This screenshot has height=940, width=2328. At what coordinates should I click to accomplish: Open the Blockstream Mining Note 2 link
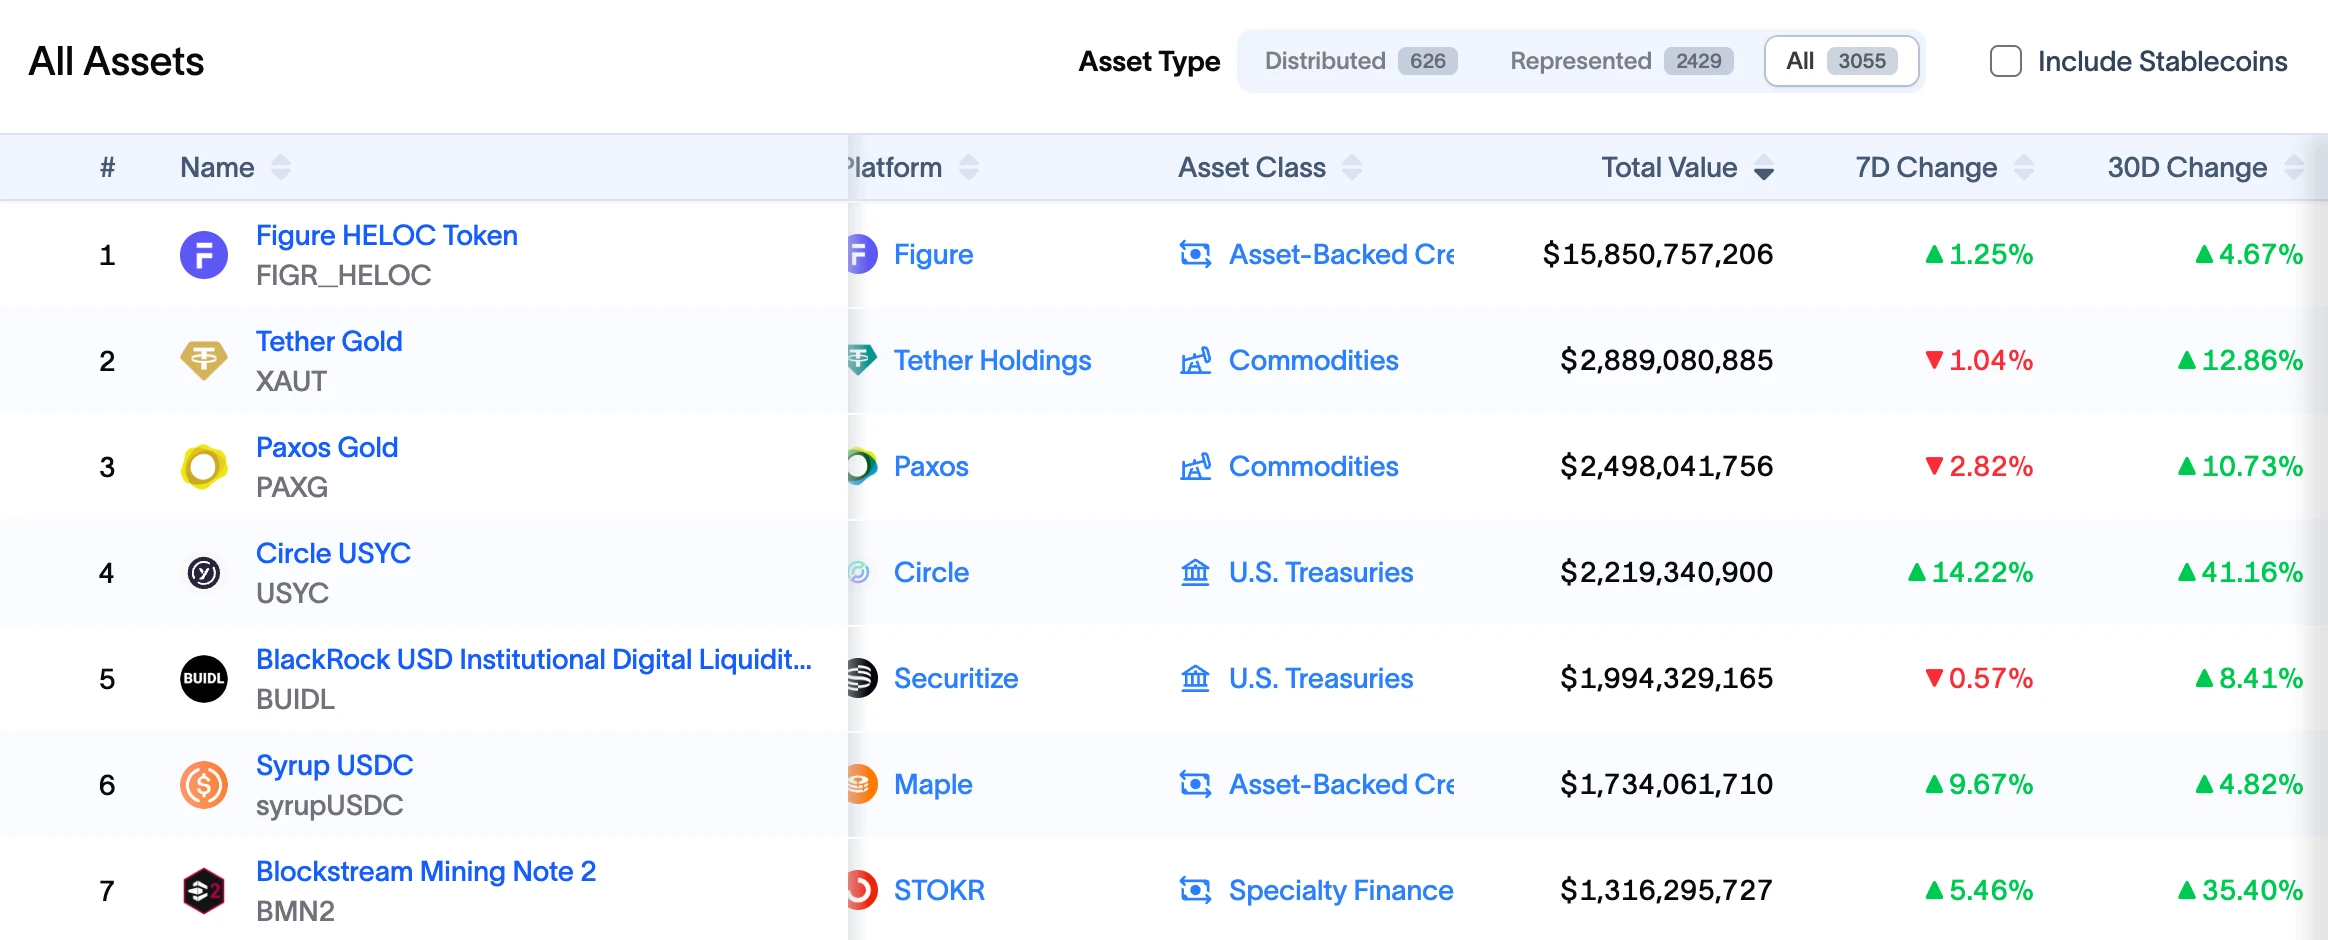coord(426,871)
